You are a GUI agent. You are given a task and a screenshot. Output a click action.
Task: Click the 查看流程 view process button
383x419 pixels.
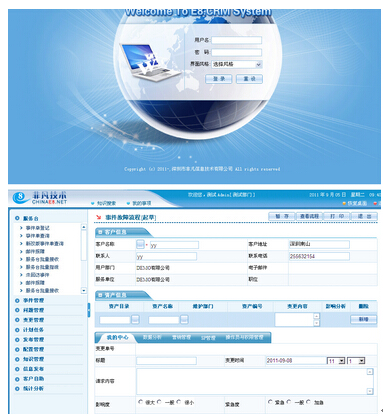click(309, 216)
